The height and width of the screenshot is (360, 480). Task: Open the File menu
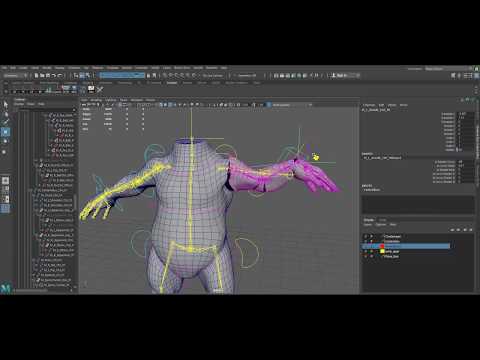pos(5,68)
